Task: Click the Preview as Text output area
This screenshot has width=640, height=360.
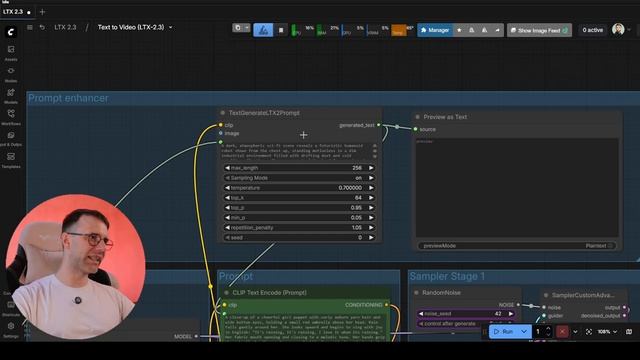Action: pos(517,188)
